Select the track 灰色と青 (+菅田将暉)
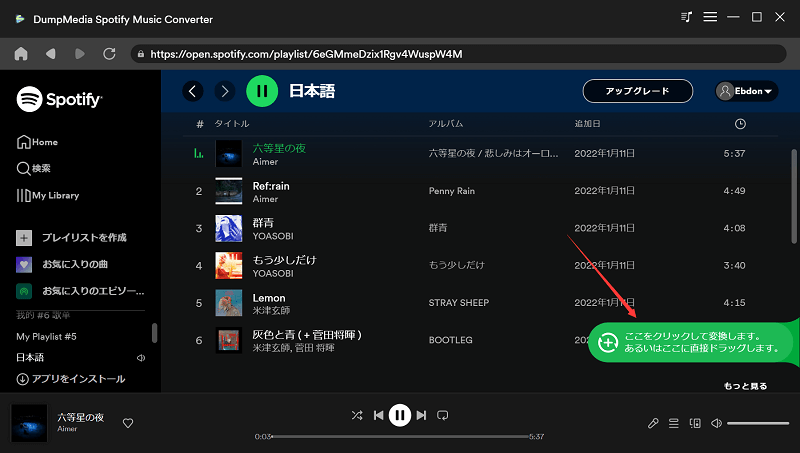Screen dimensions: 800x453 307,335
